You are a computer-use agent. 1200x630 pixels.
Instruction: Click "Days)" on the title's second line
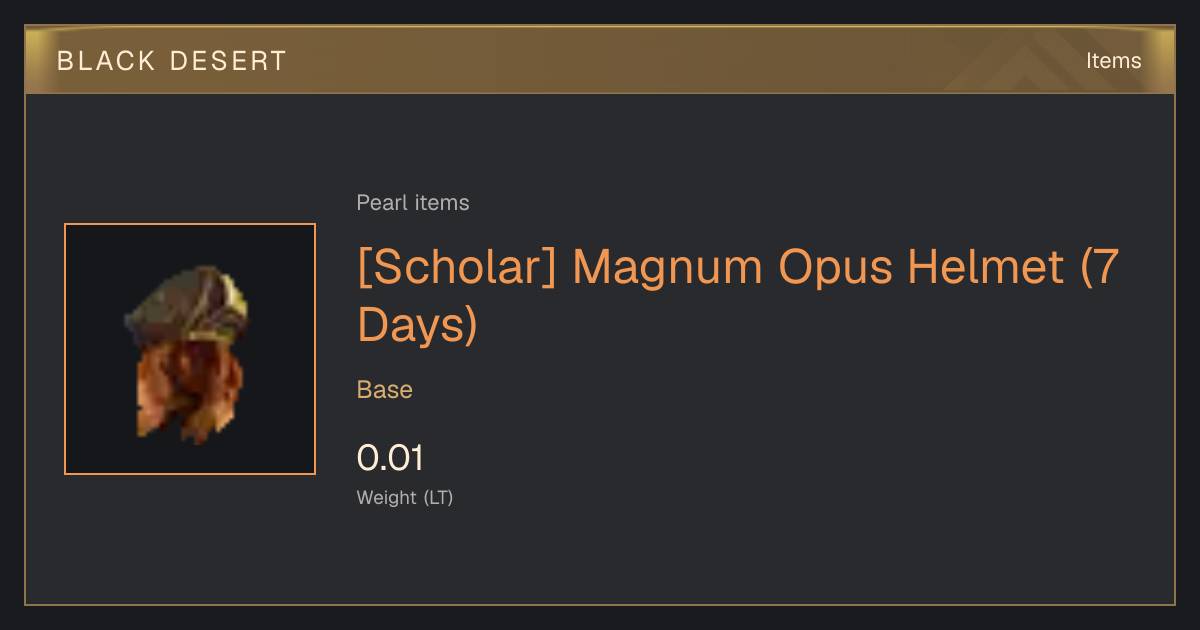(418, 325)
